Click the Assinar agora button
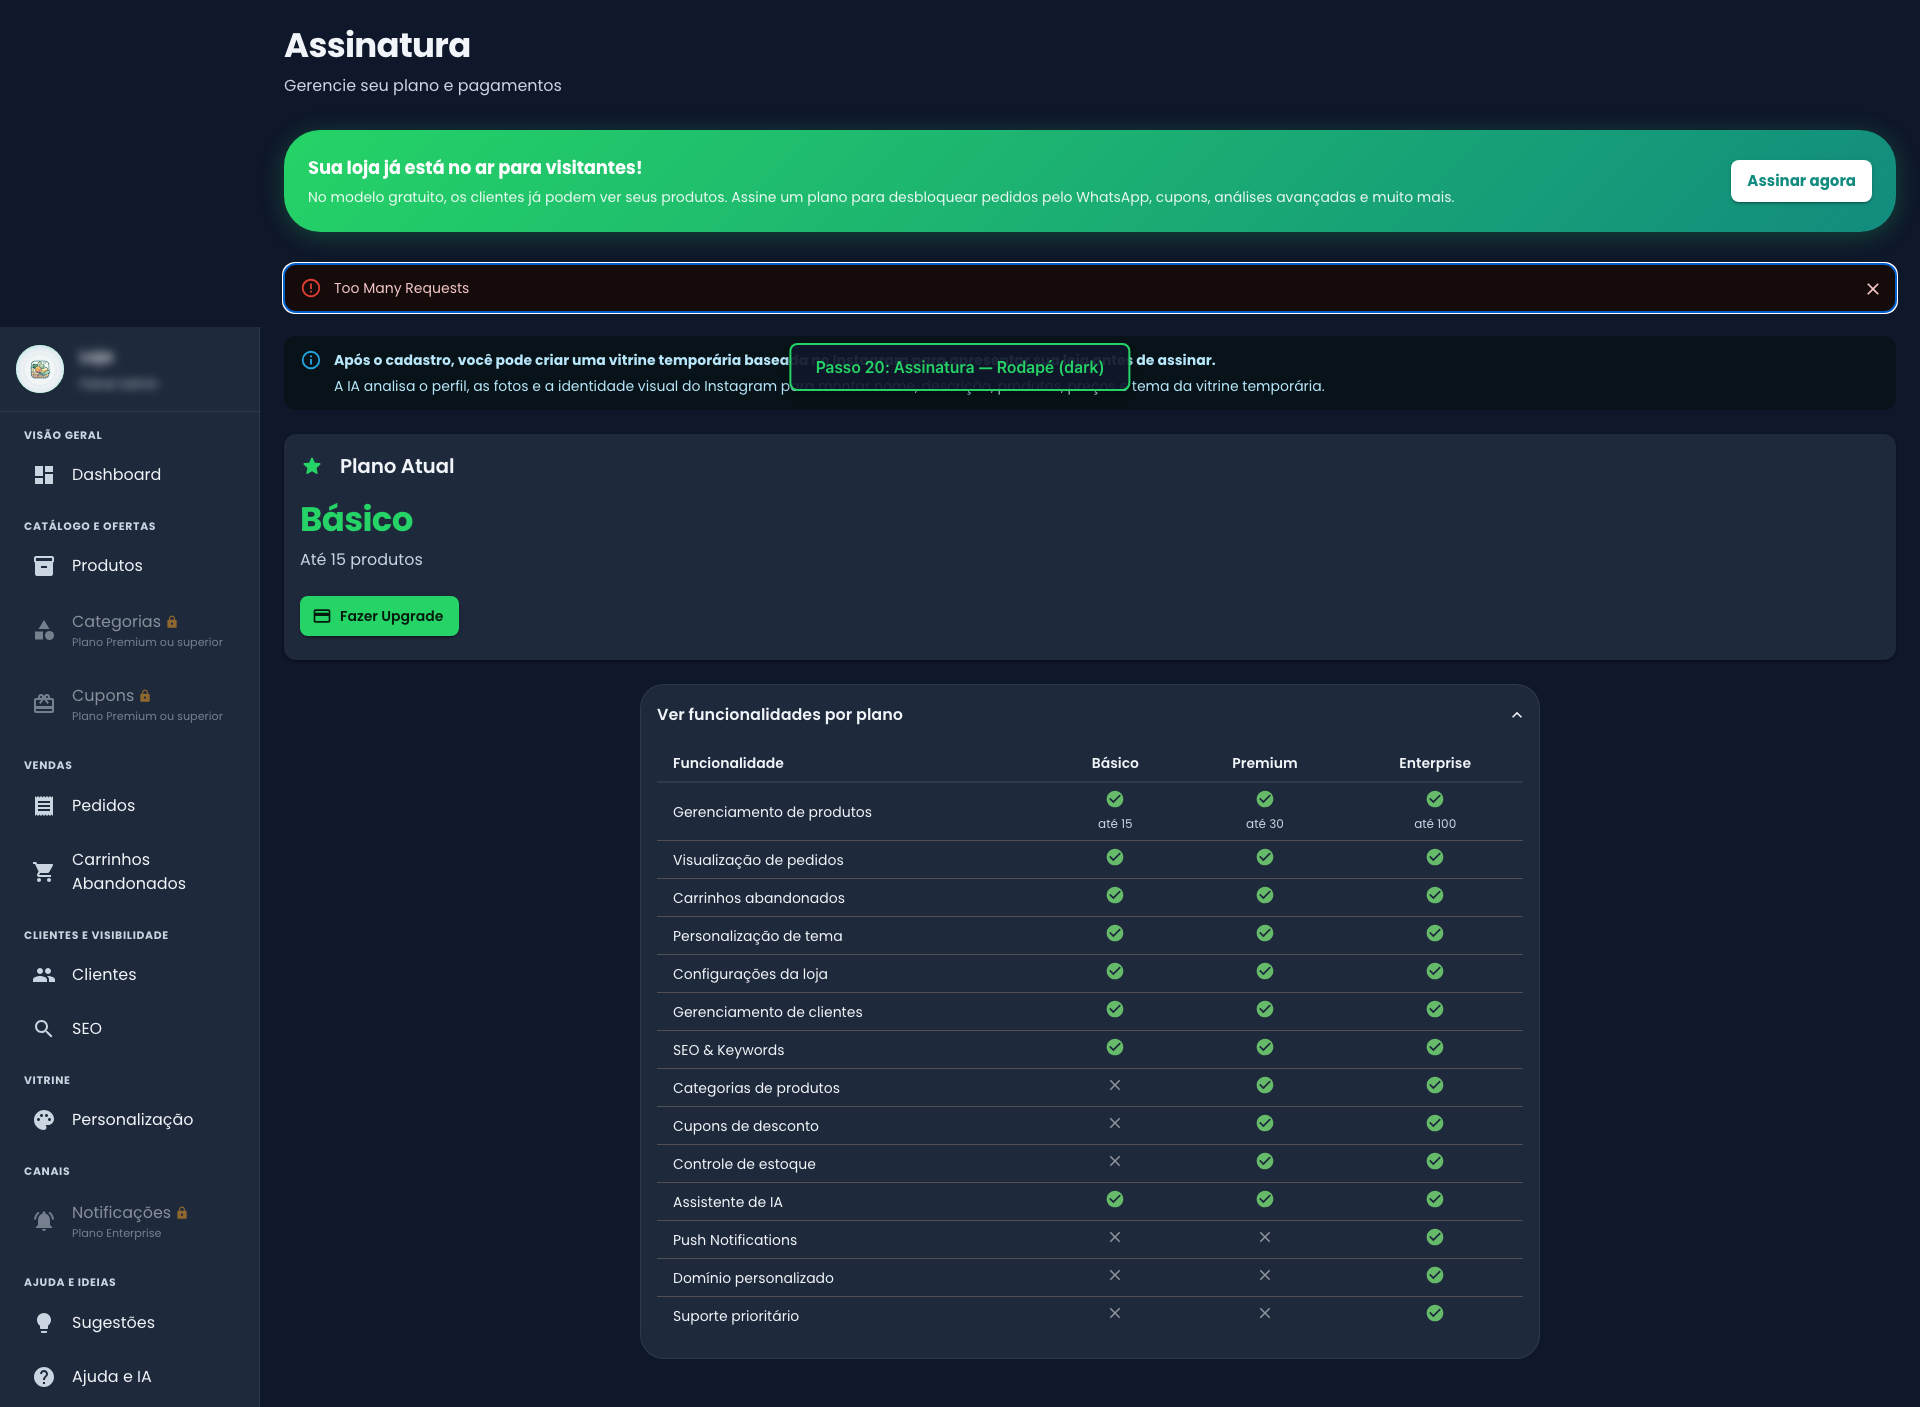 1801,181
